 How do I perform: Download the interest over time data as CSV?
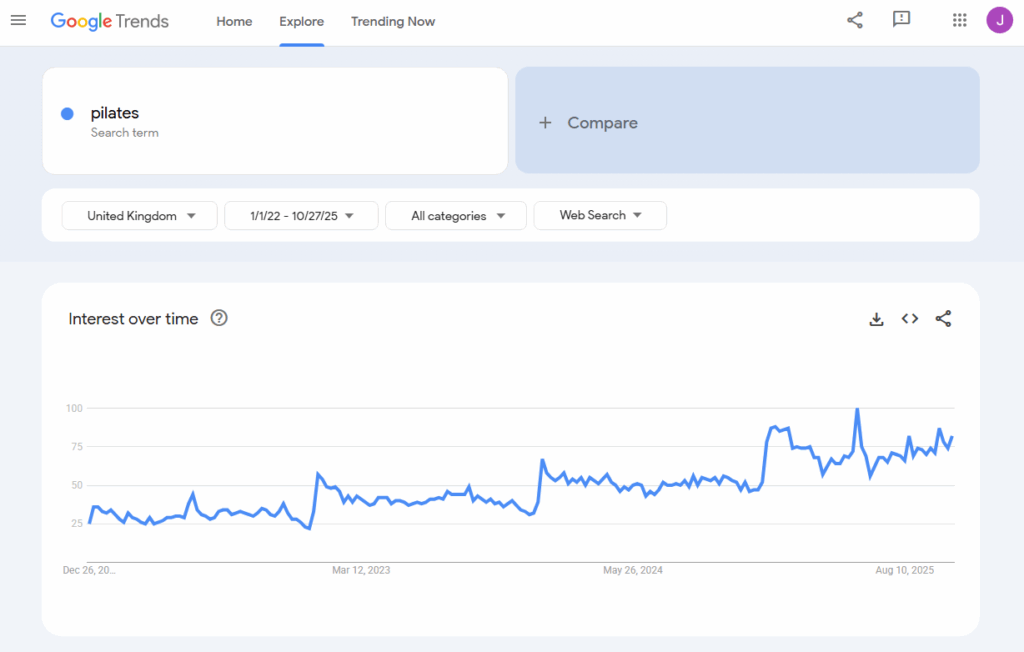click(877, 318)
